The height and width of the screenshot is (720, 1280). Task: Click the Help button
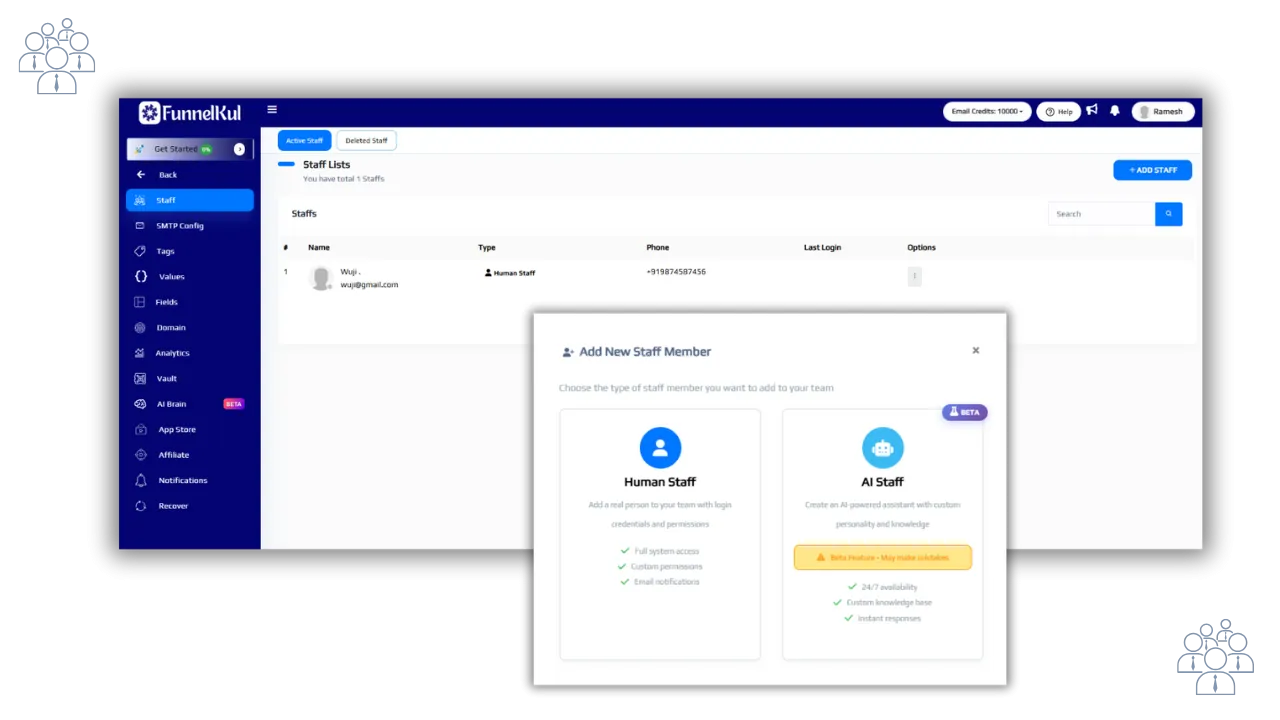tap(1058, 112)
